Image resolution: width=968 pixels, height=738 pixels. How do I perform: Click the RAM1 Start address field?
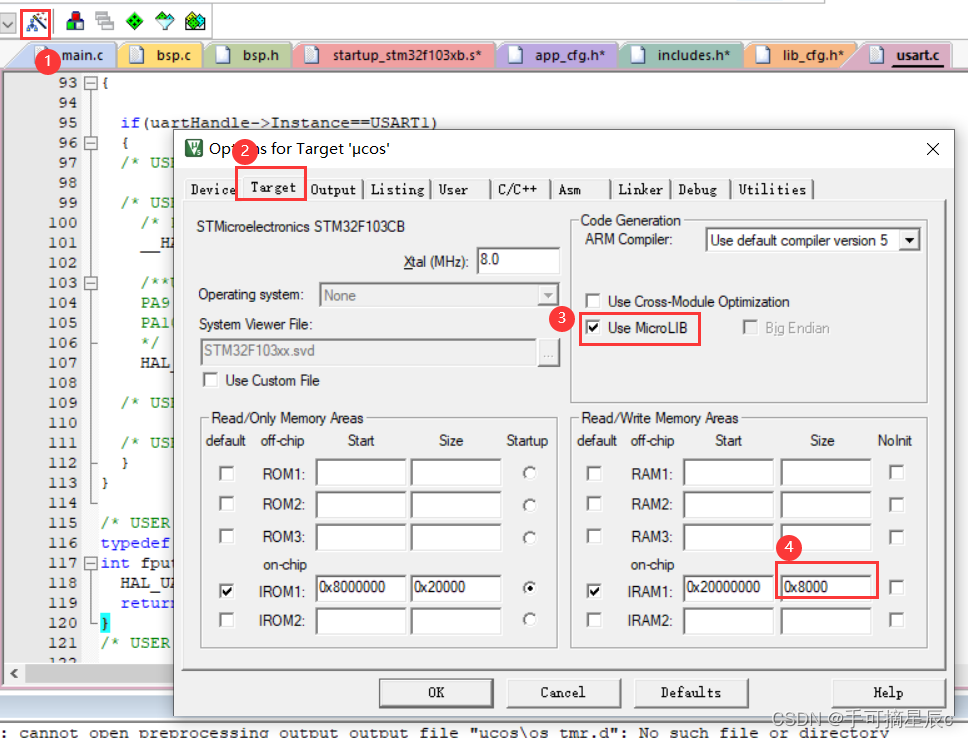point(728,472)
